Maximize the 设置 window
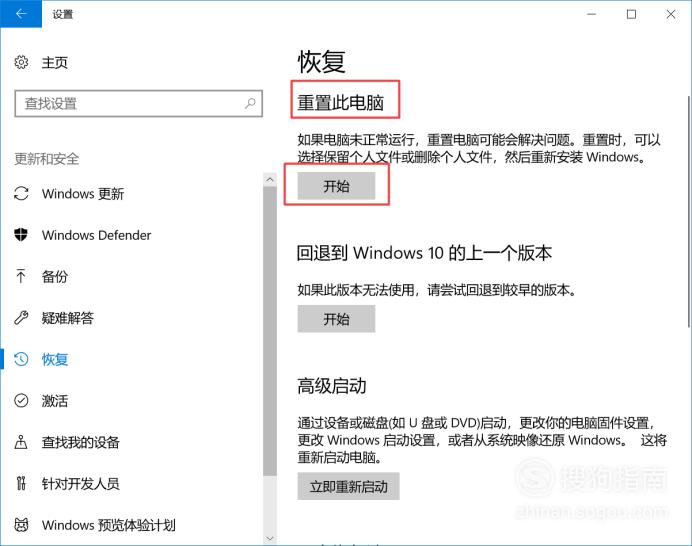 (x=631, y=14)
